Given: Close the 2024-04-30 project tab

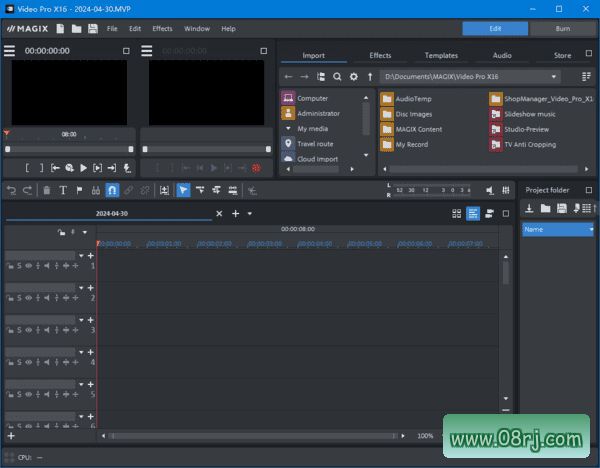Looking at the screenshot, I should tap(219, 214).
